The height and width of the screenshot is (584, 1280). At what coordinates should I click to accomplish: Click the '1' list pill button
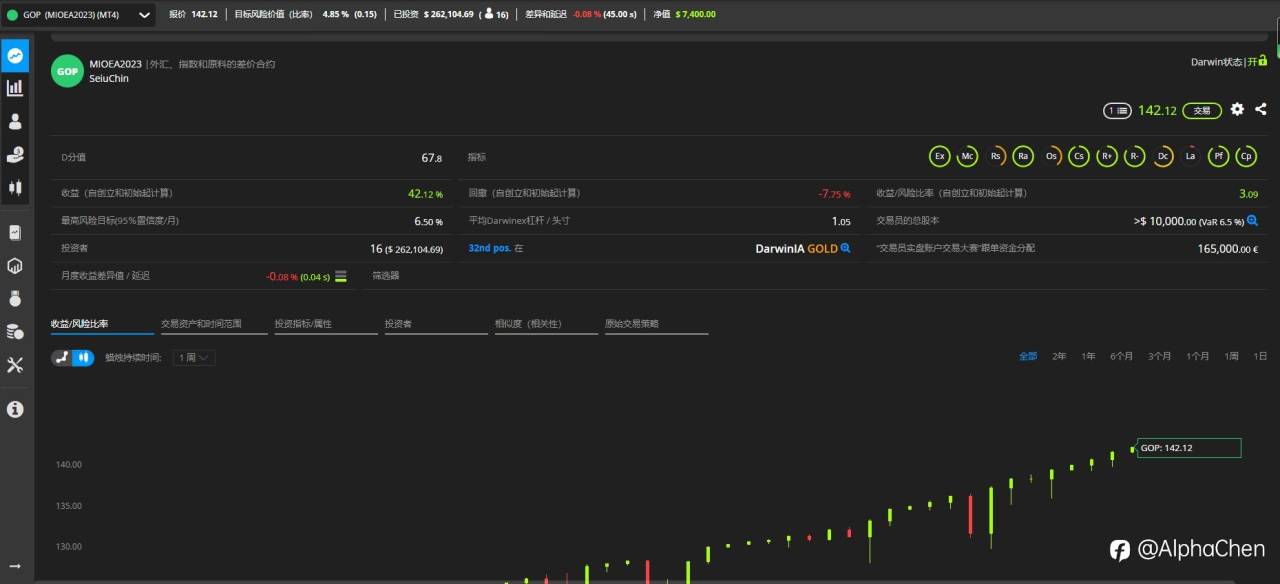1117,110
